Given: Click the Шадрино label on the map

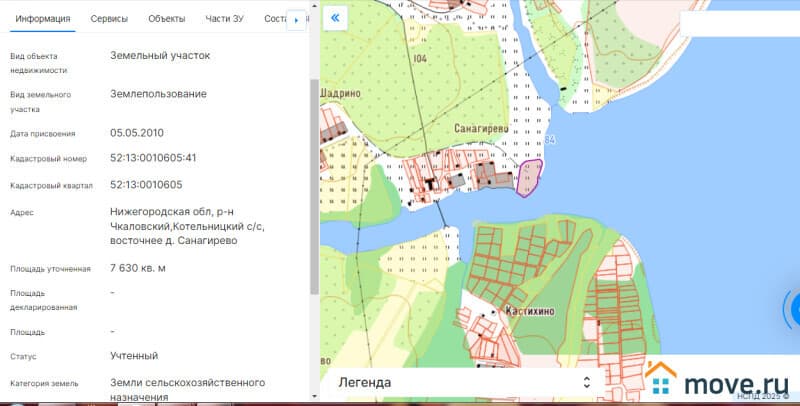Looking at the screenshot, I should click(340, 93).
